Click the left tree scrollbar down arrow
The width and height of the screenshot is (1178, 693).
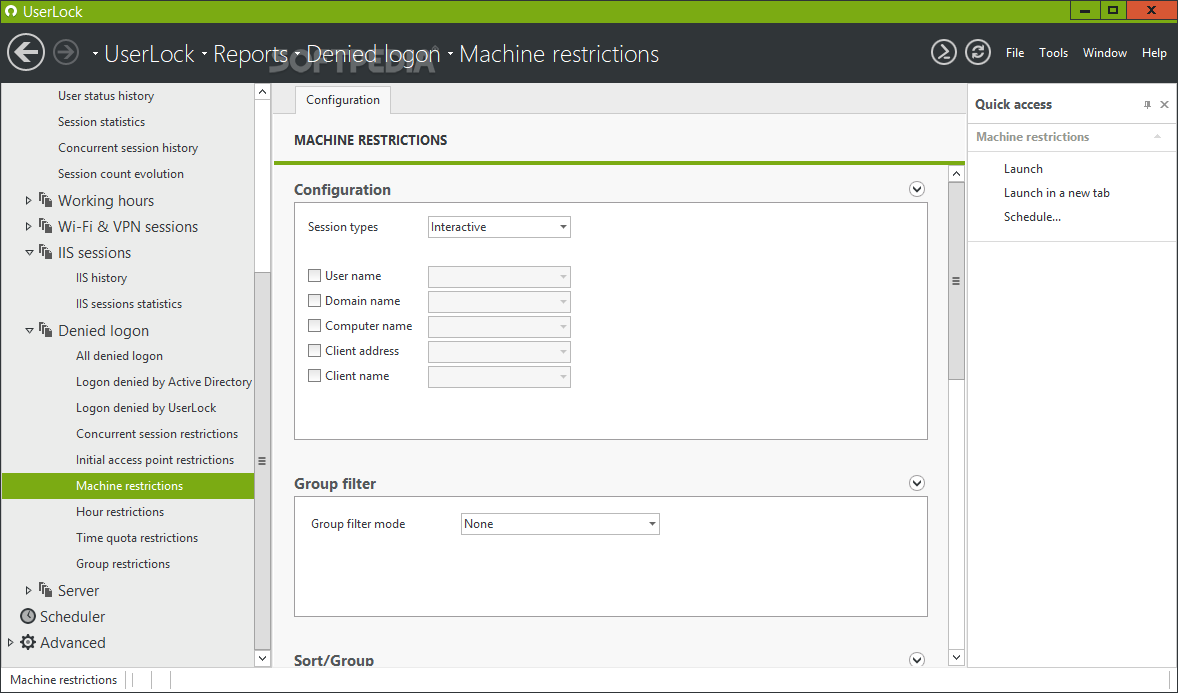pyautogui.click(x=262, y=658)
